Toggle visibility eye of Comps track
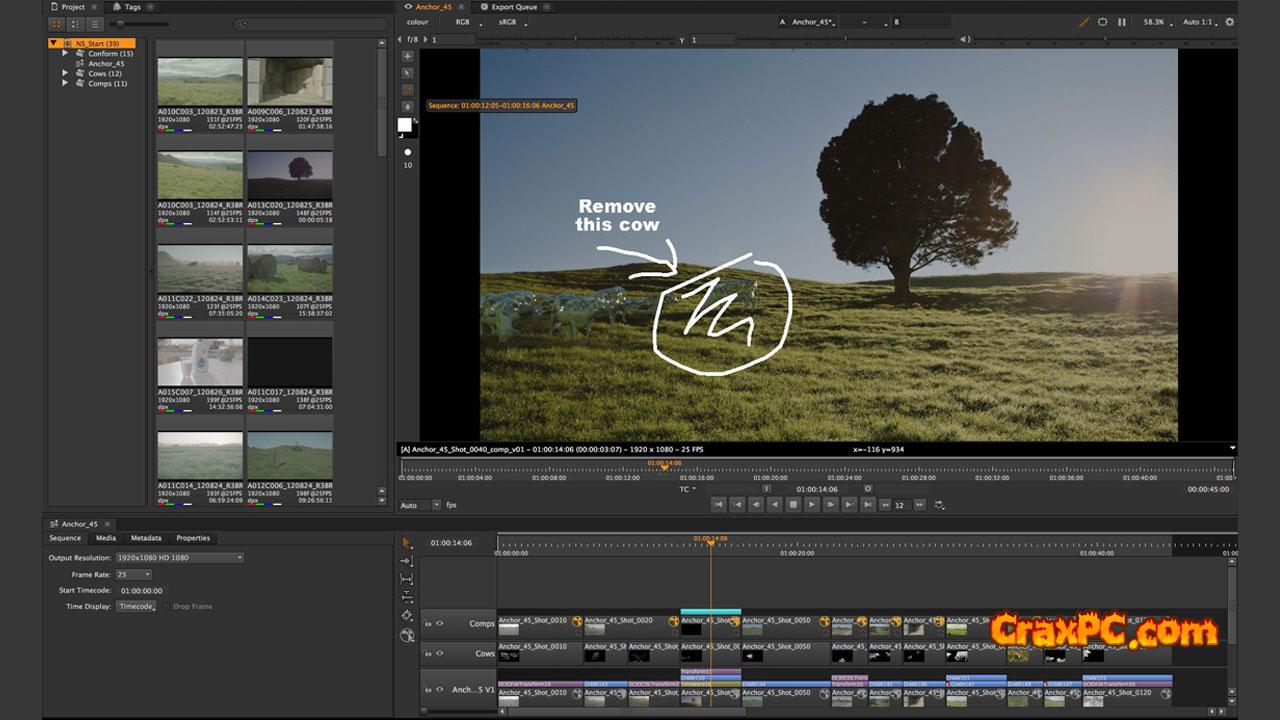Screen dimensions: 1280x720 tap(439, 623)
